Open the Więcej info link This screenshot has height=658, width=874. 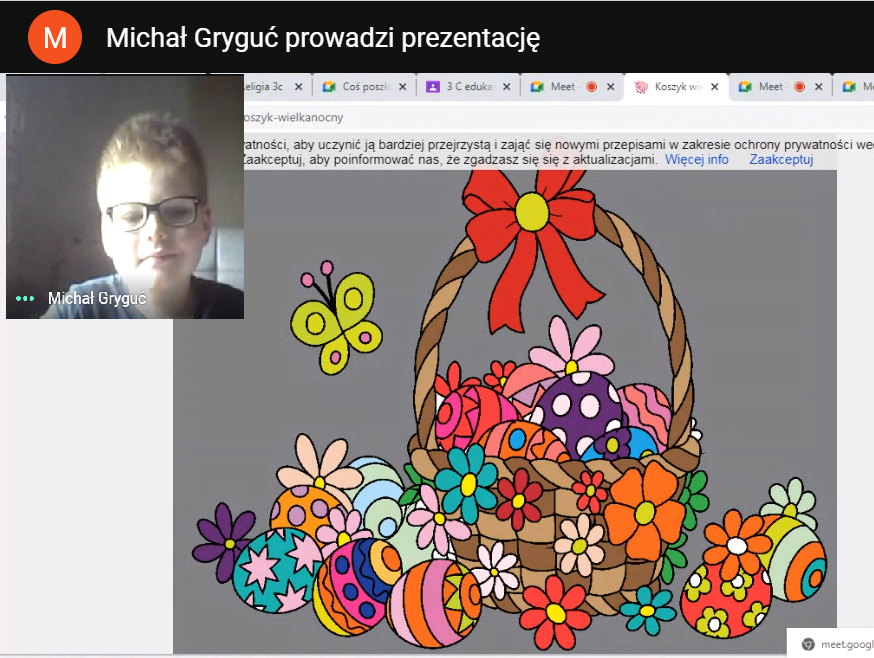pos(696,159)
